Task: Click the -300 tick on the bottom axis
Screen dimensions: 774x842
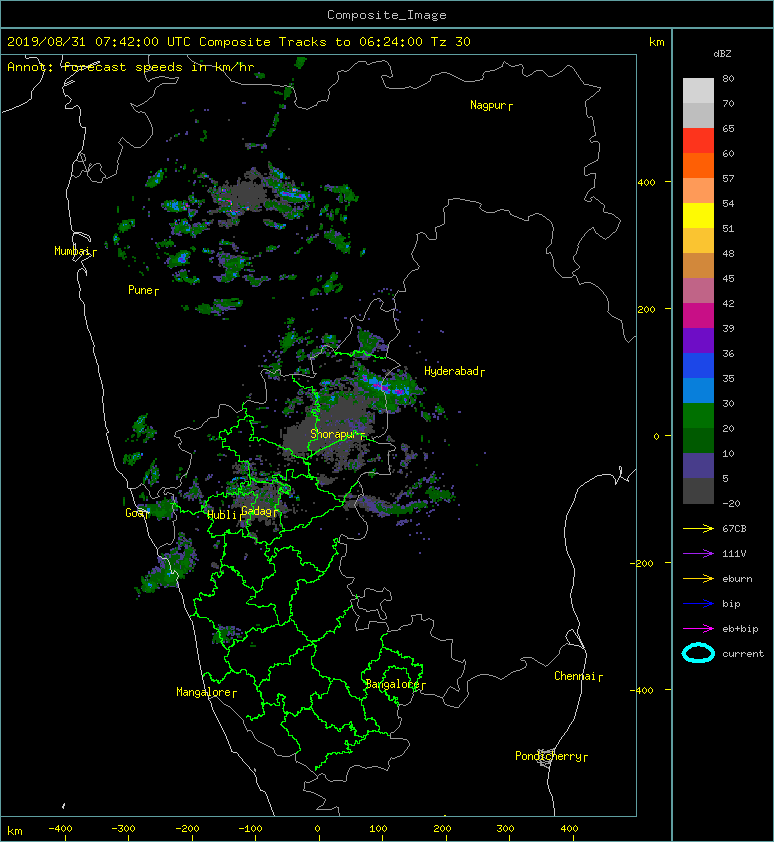Action: [124, 829]
